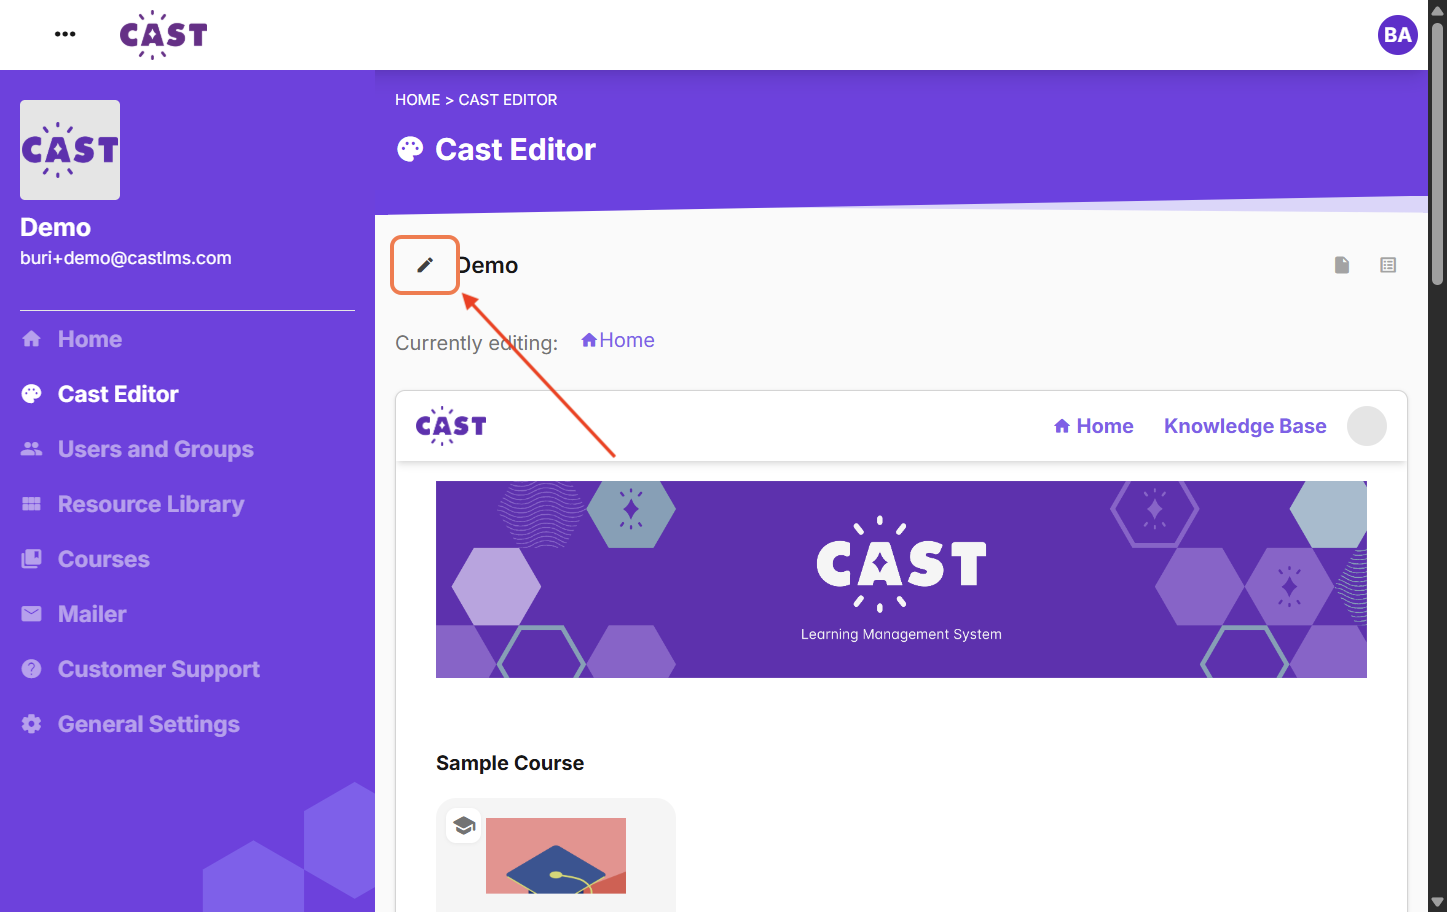Click the list layout icon at top right
This screenshot has height=912, width=1447.
1388,265
